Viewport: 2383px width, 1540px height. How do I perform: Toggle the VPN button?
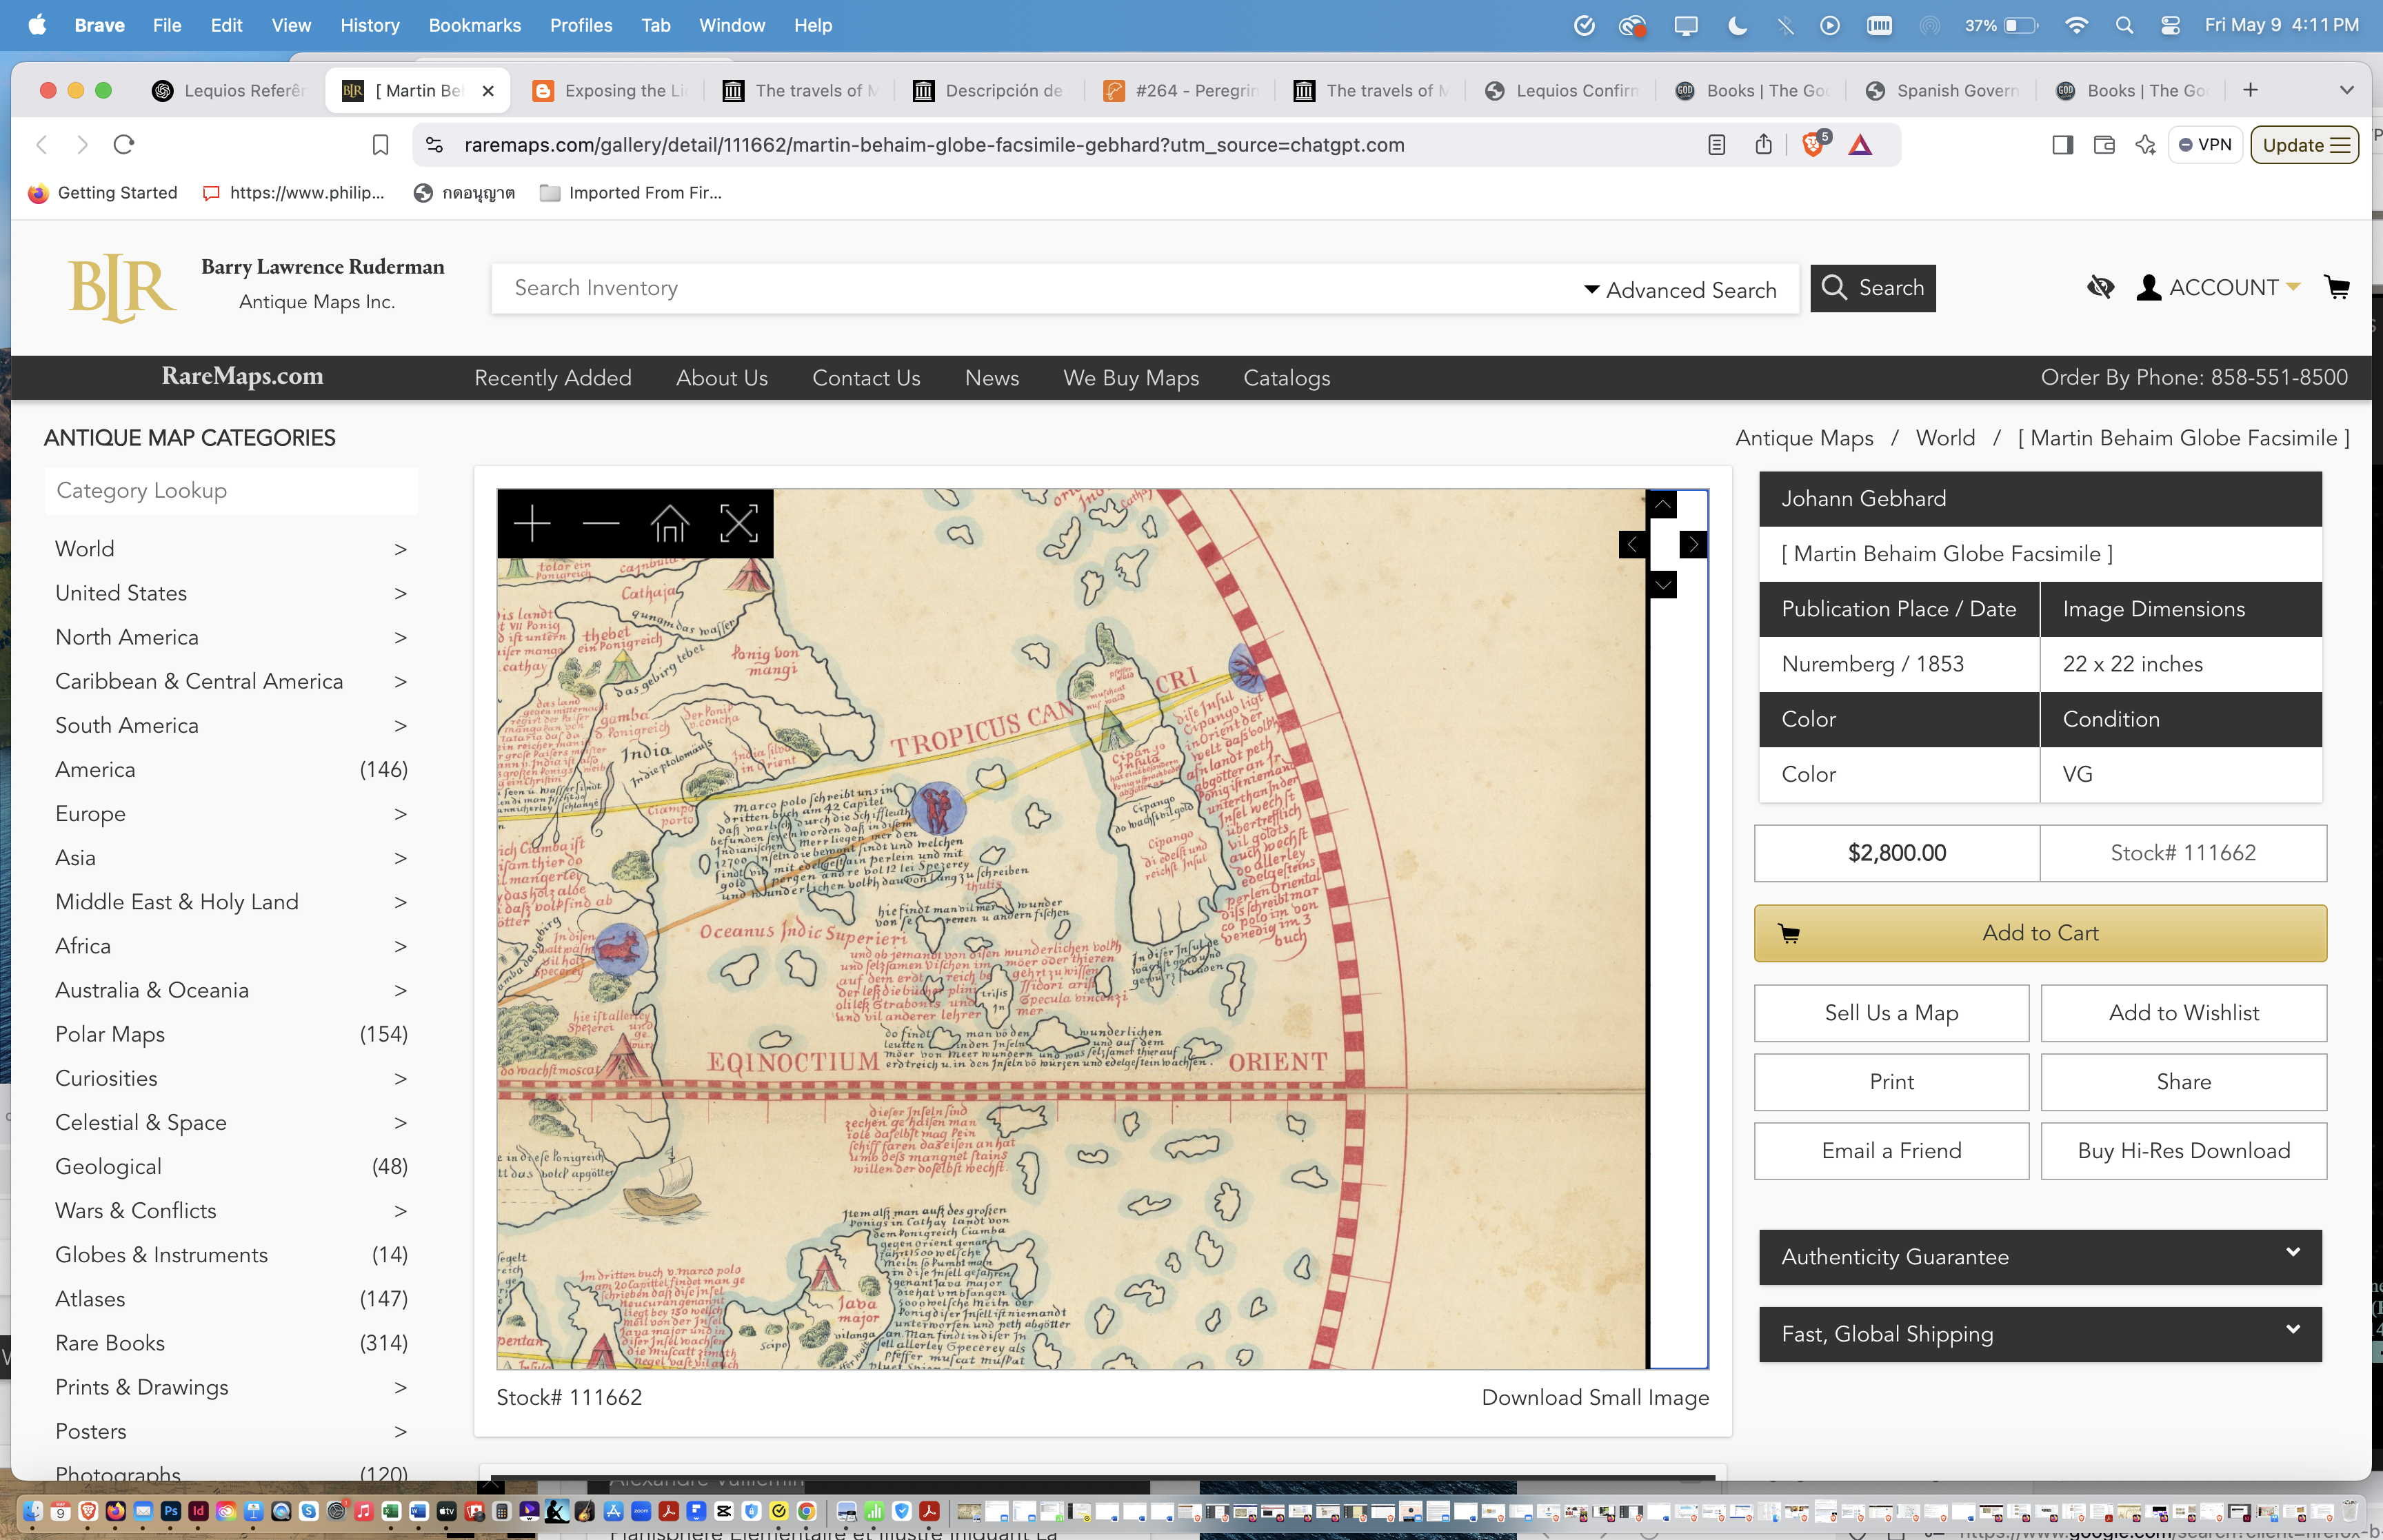(x=2205, y=145)
